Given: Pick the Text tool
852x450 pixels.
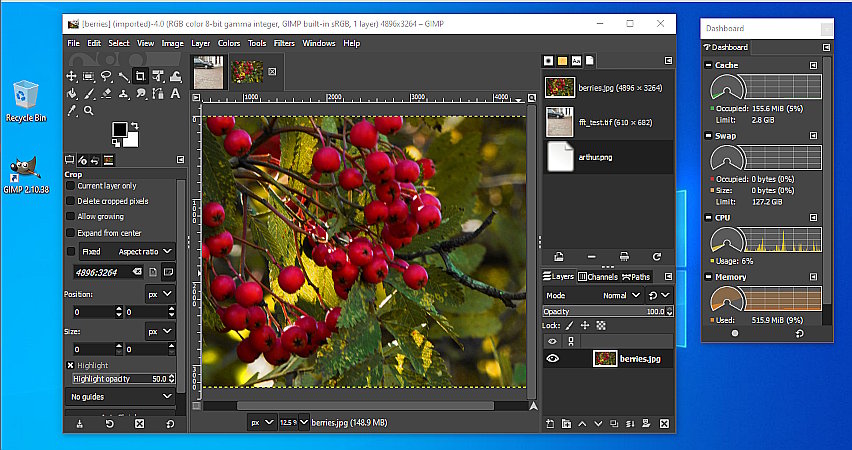Looking at the screenshot, I should (x=175, y=93).
